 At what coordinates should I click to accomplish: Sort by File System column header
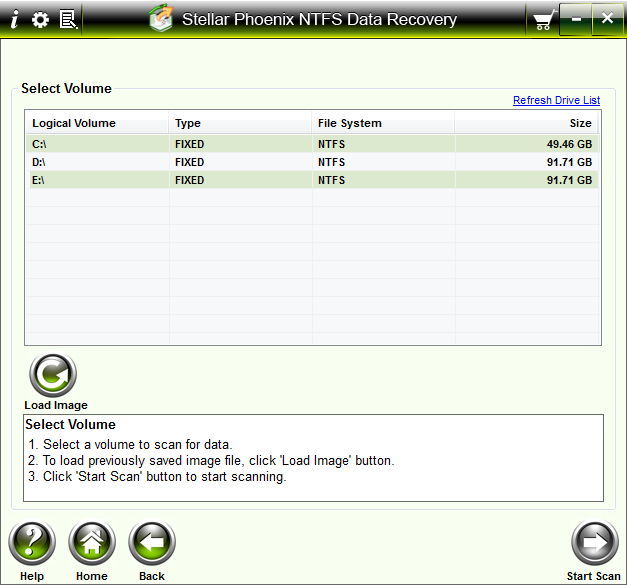coord(383,123)
